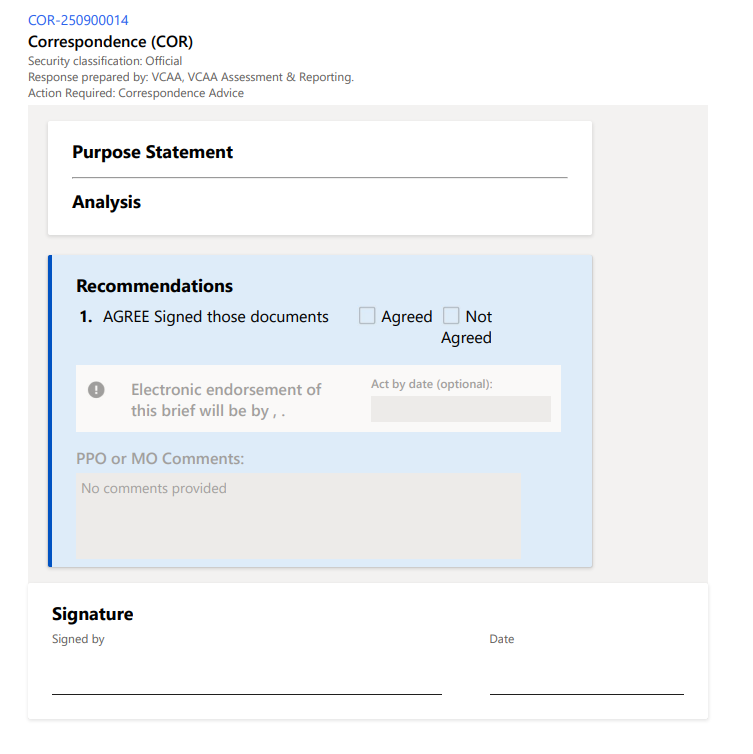
Task: Open the COR-250900014 reference link
Action: coord(78,20)
